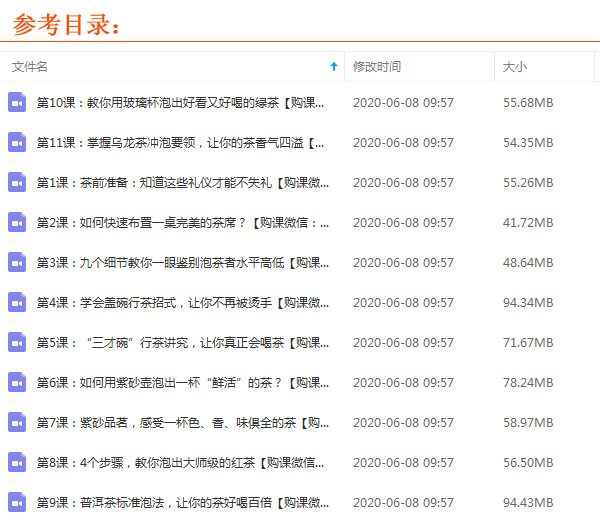Click the video icon beside 第2课
Viewport: 600px width, 523px height.
[17, 222]
